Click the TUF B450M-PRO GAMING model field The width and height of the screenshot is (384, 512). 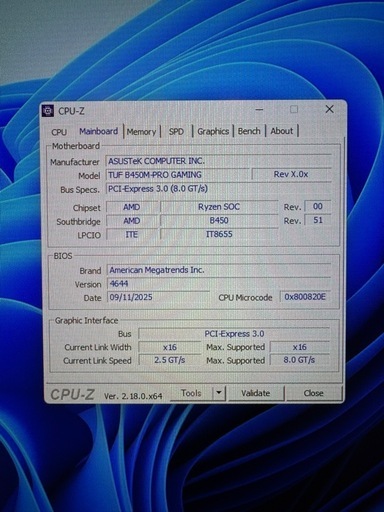click(177, 175)
